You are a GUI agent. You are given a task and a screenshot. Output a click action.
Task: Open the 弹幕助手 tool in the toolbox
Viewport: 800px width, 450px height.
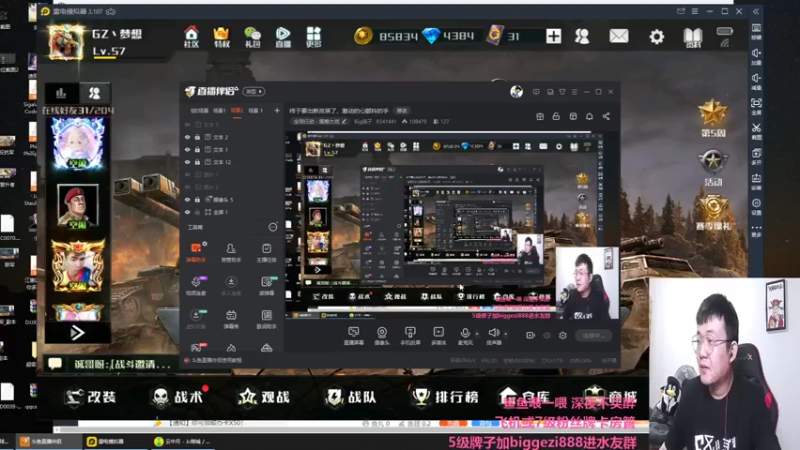(x=196, y=252)
